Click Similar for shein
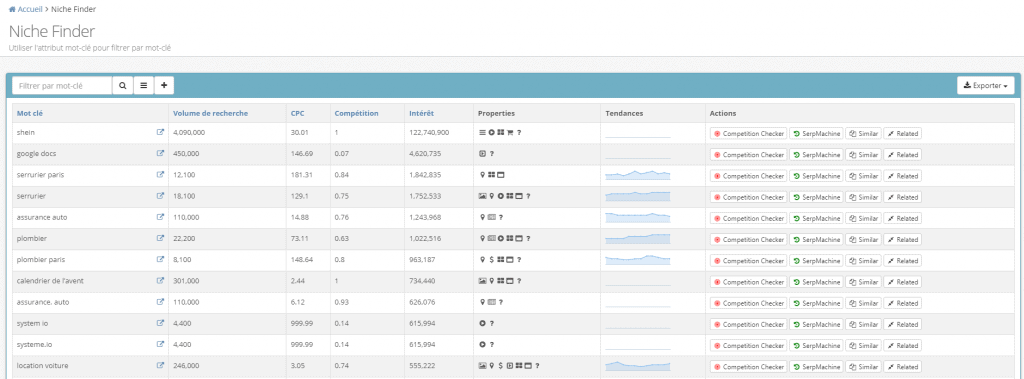This screenshot has width=1024, height=379. click(863, 133)
